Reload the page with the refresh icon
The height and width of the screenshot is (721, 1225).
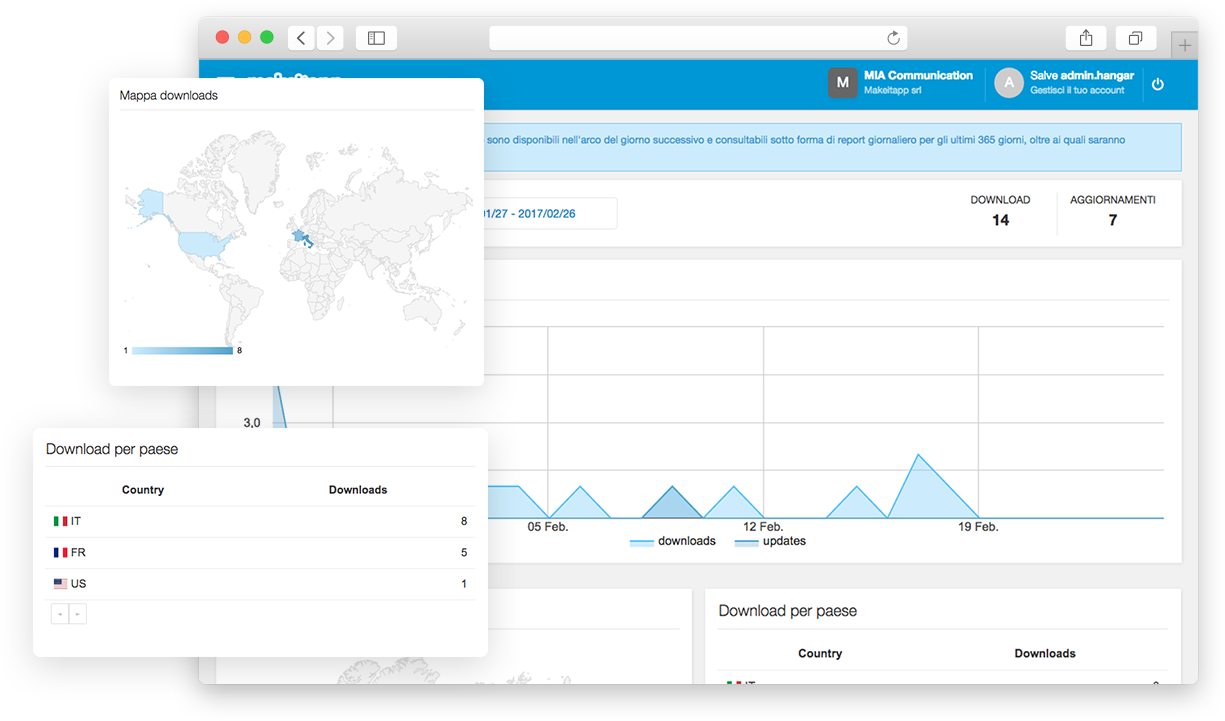(894, 38)
